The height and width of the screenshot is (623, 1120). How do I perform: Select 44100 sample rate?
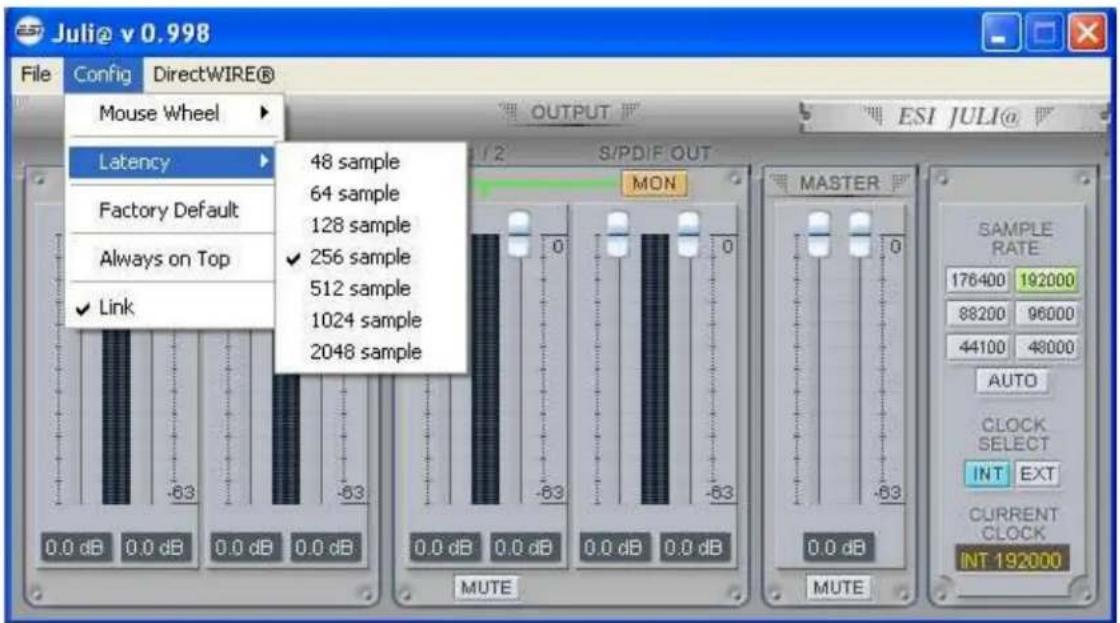978,347
